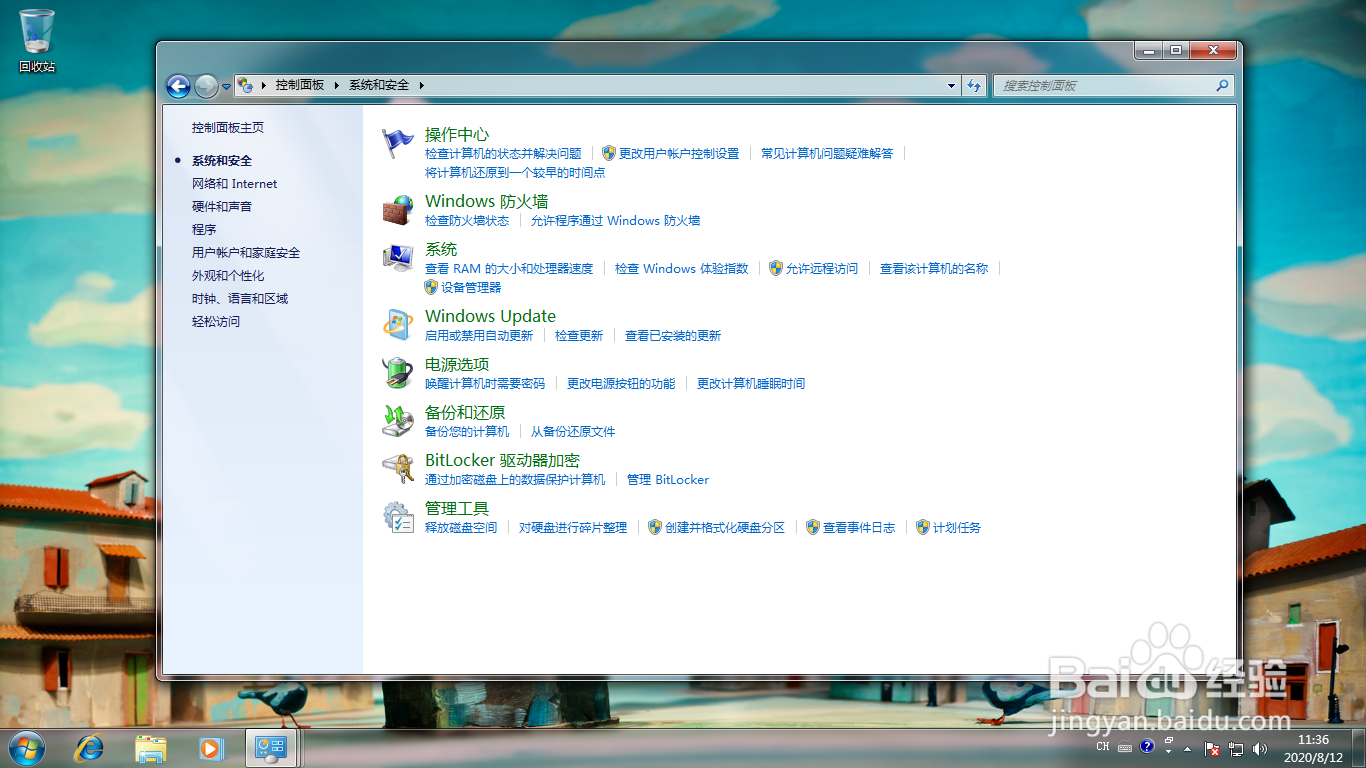1366x768 pixels.
Task: Open 设备管理器 link
Action: [x=471, y=288]
